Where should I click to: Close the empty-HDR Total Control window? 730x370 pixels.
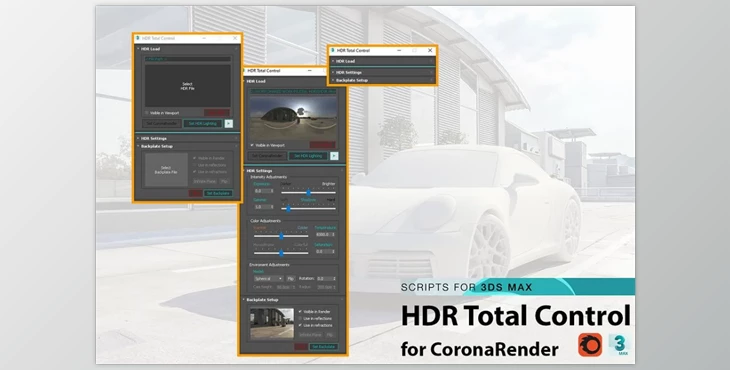[x=235, y=38]
